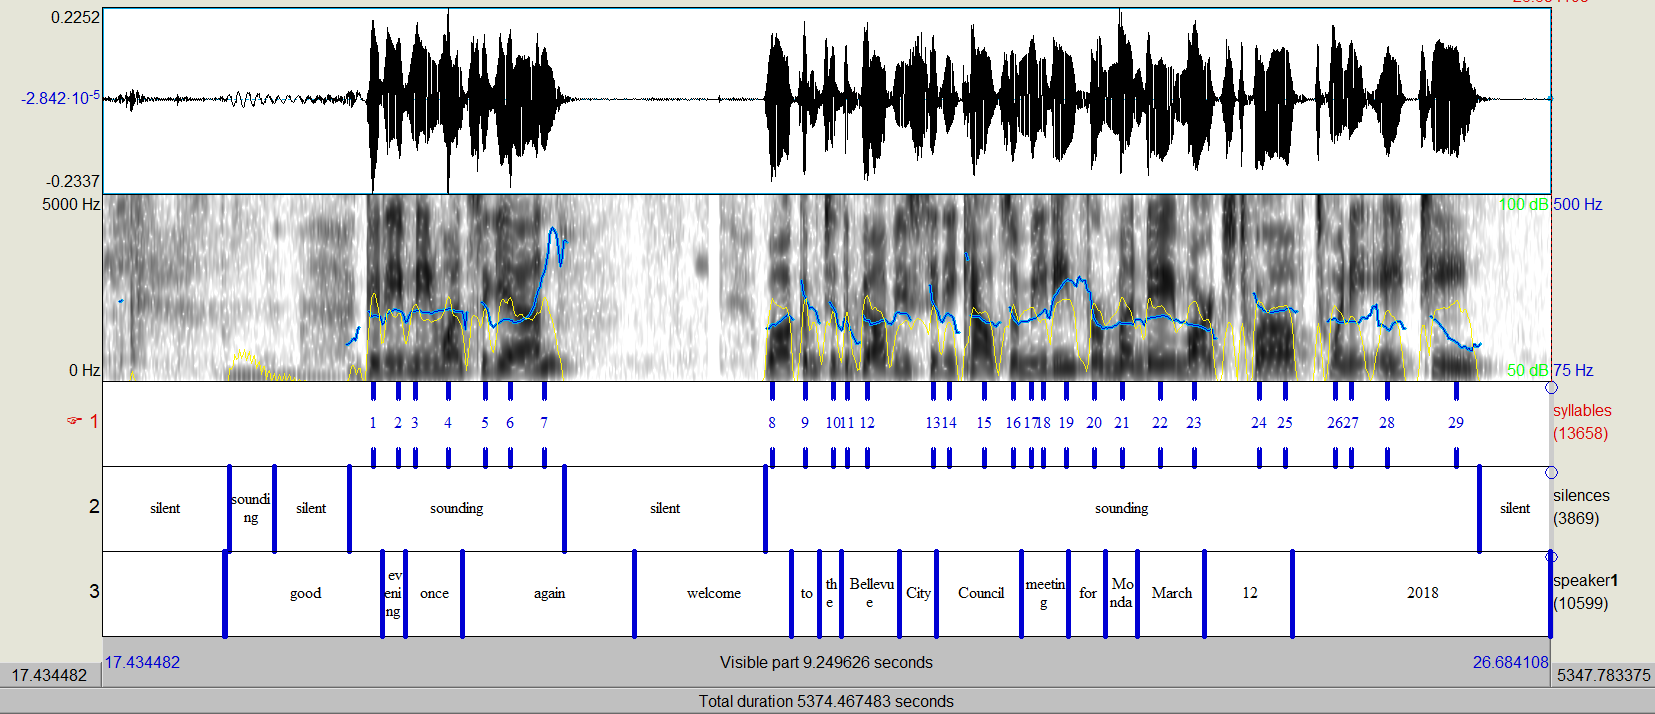Select the word interval "2018"

coord(1422,593)
